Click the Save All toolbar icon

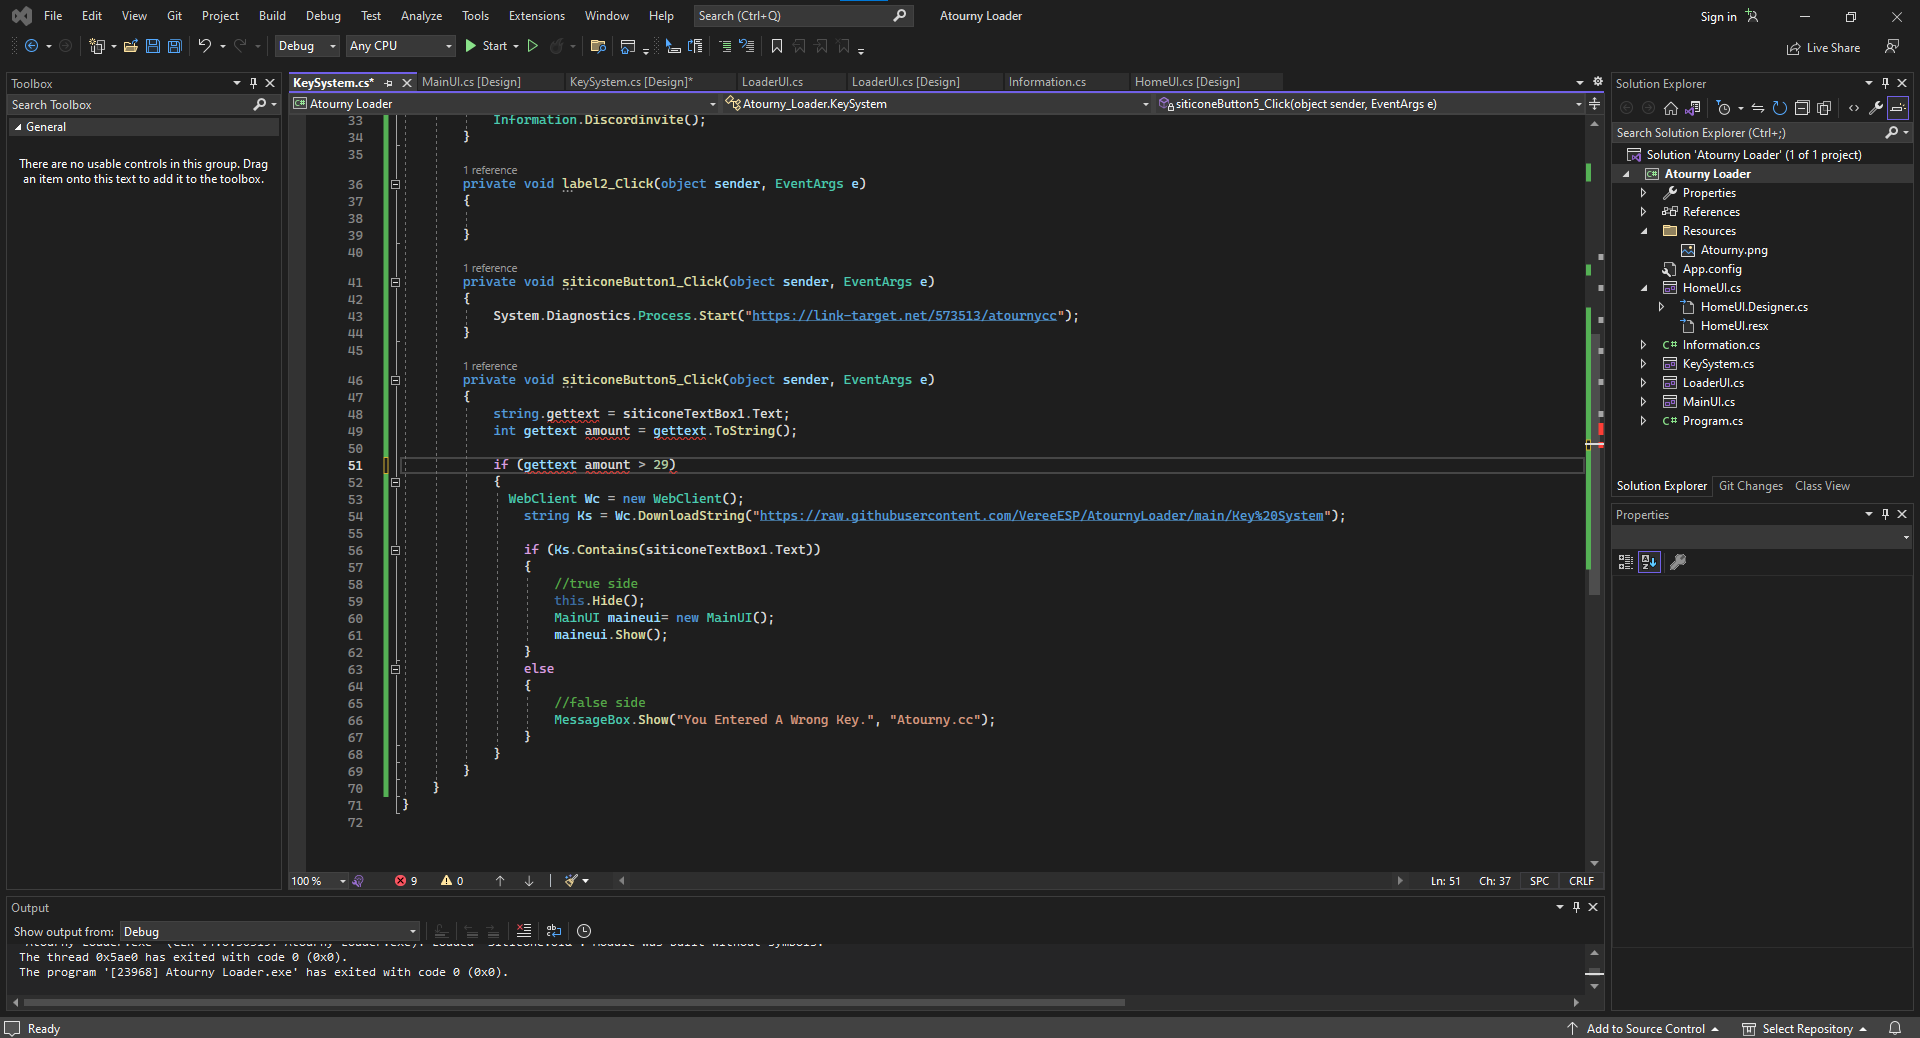tap(175, 46)
